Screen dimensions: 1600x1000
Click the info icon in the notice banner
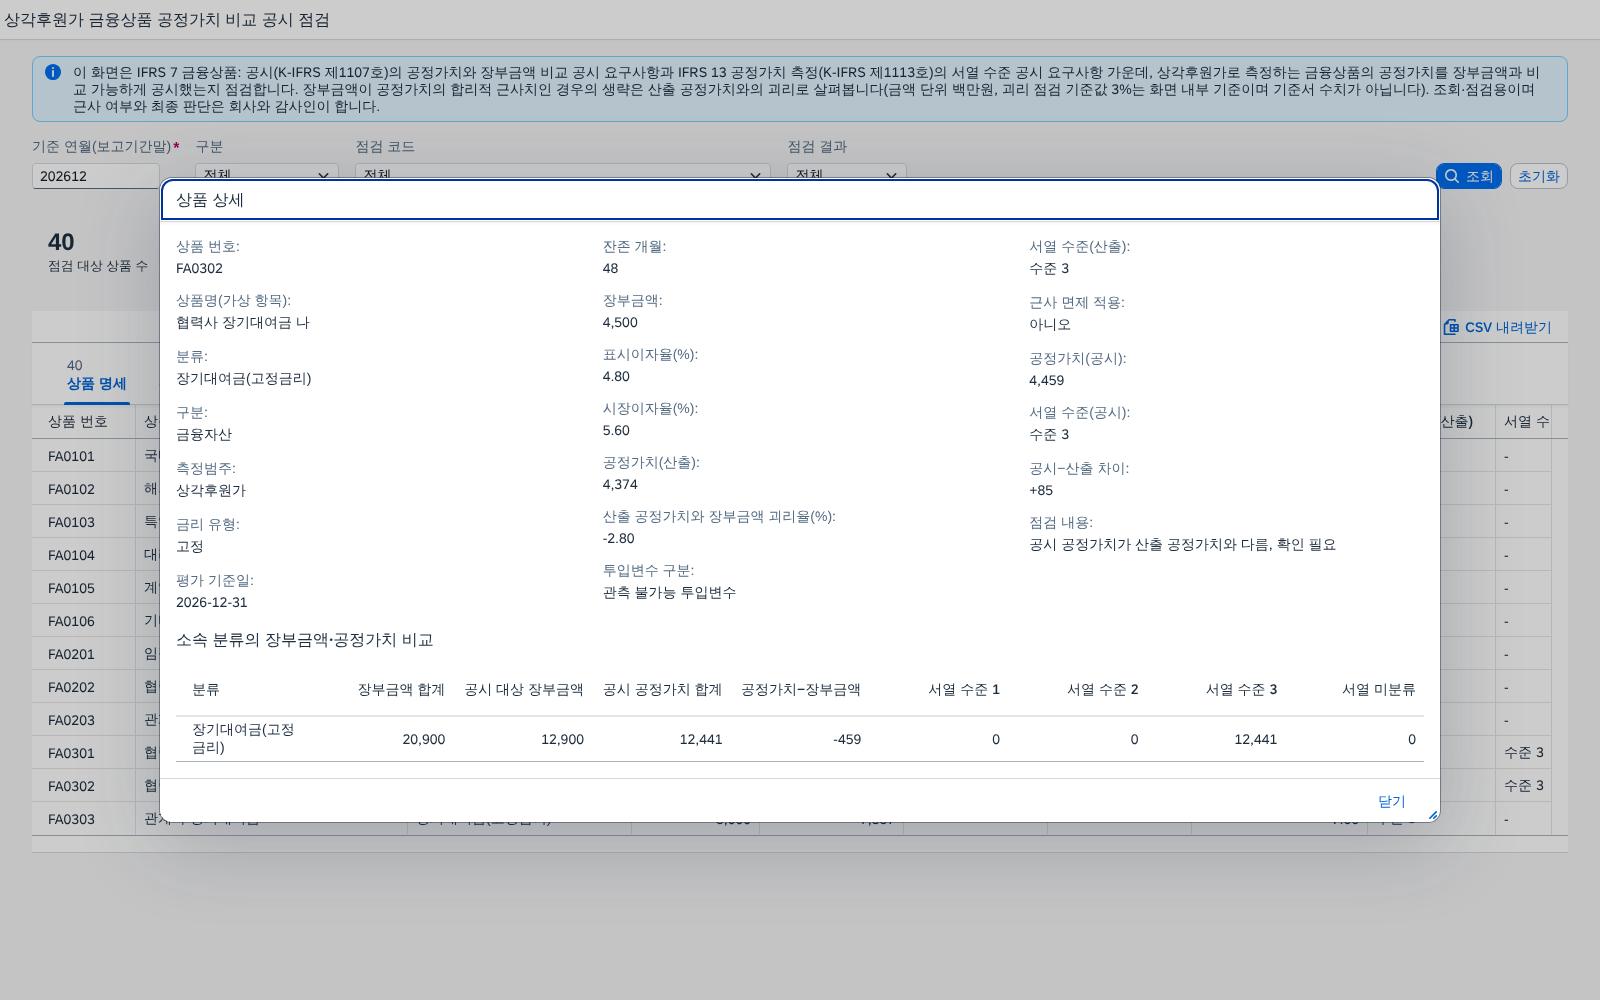(53, 72)
